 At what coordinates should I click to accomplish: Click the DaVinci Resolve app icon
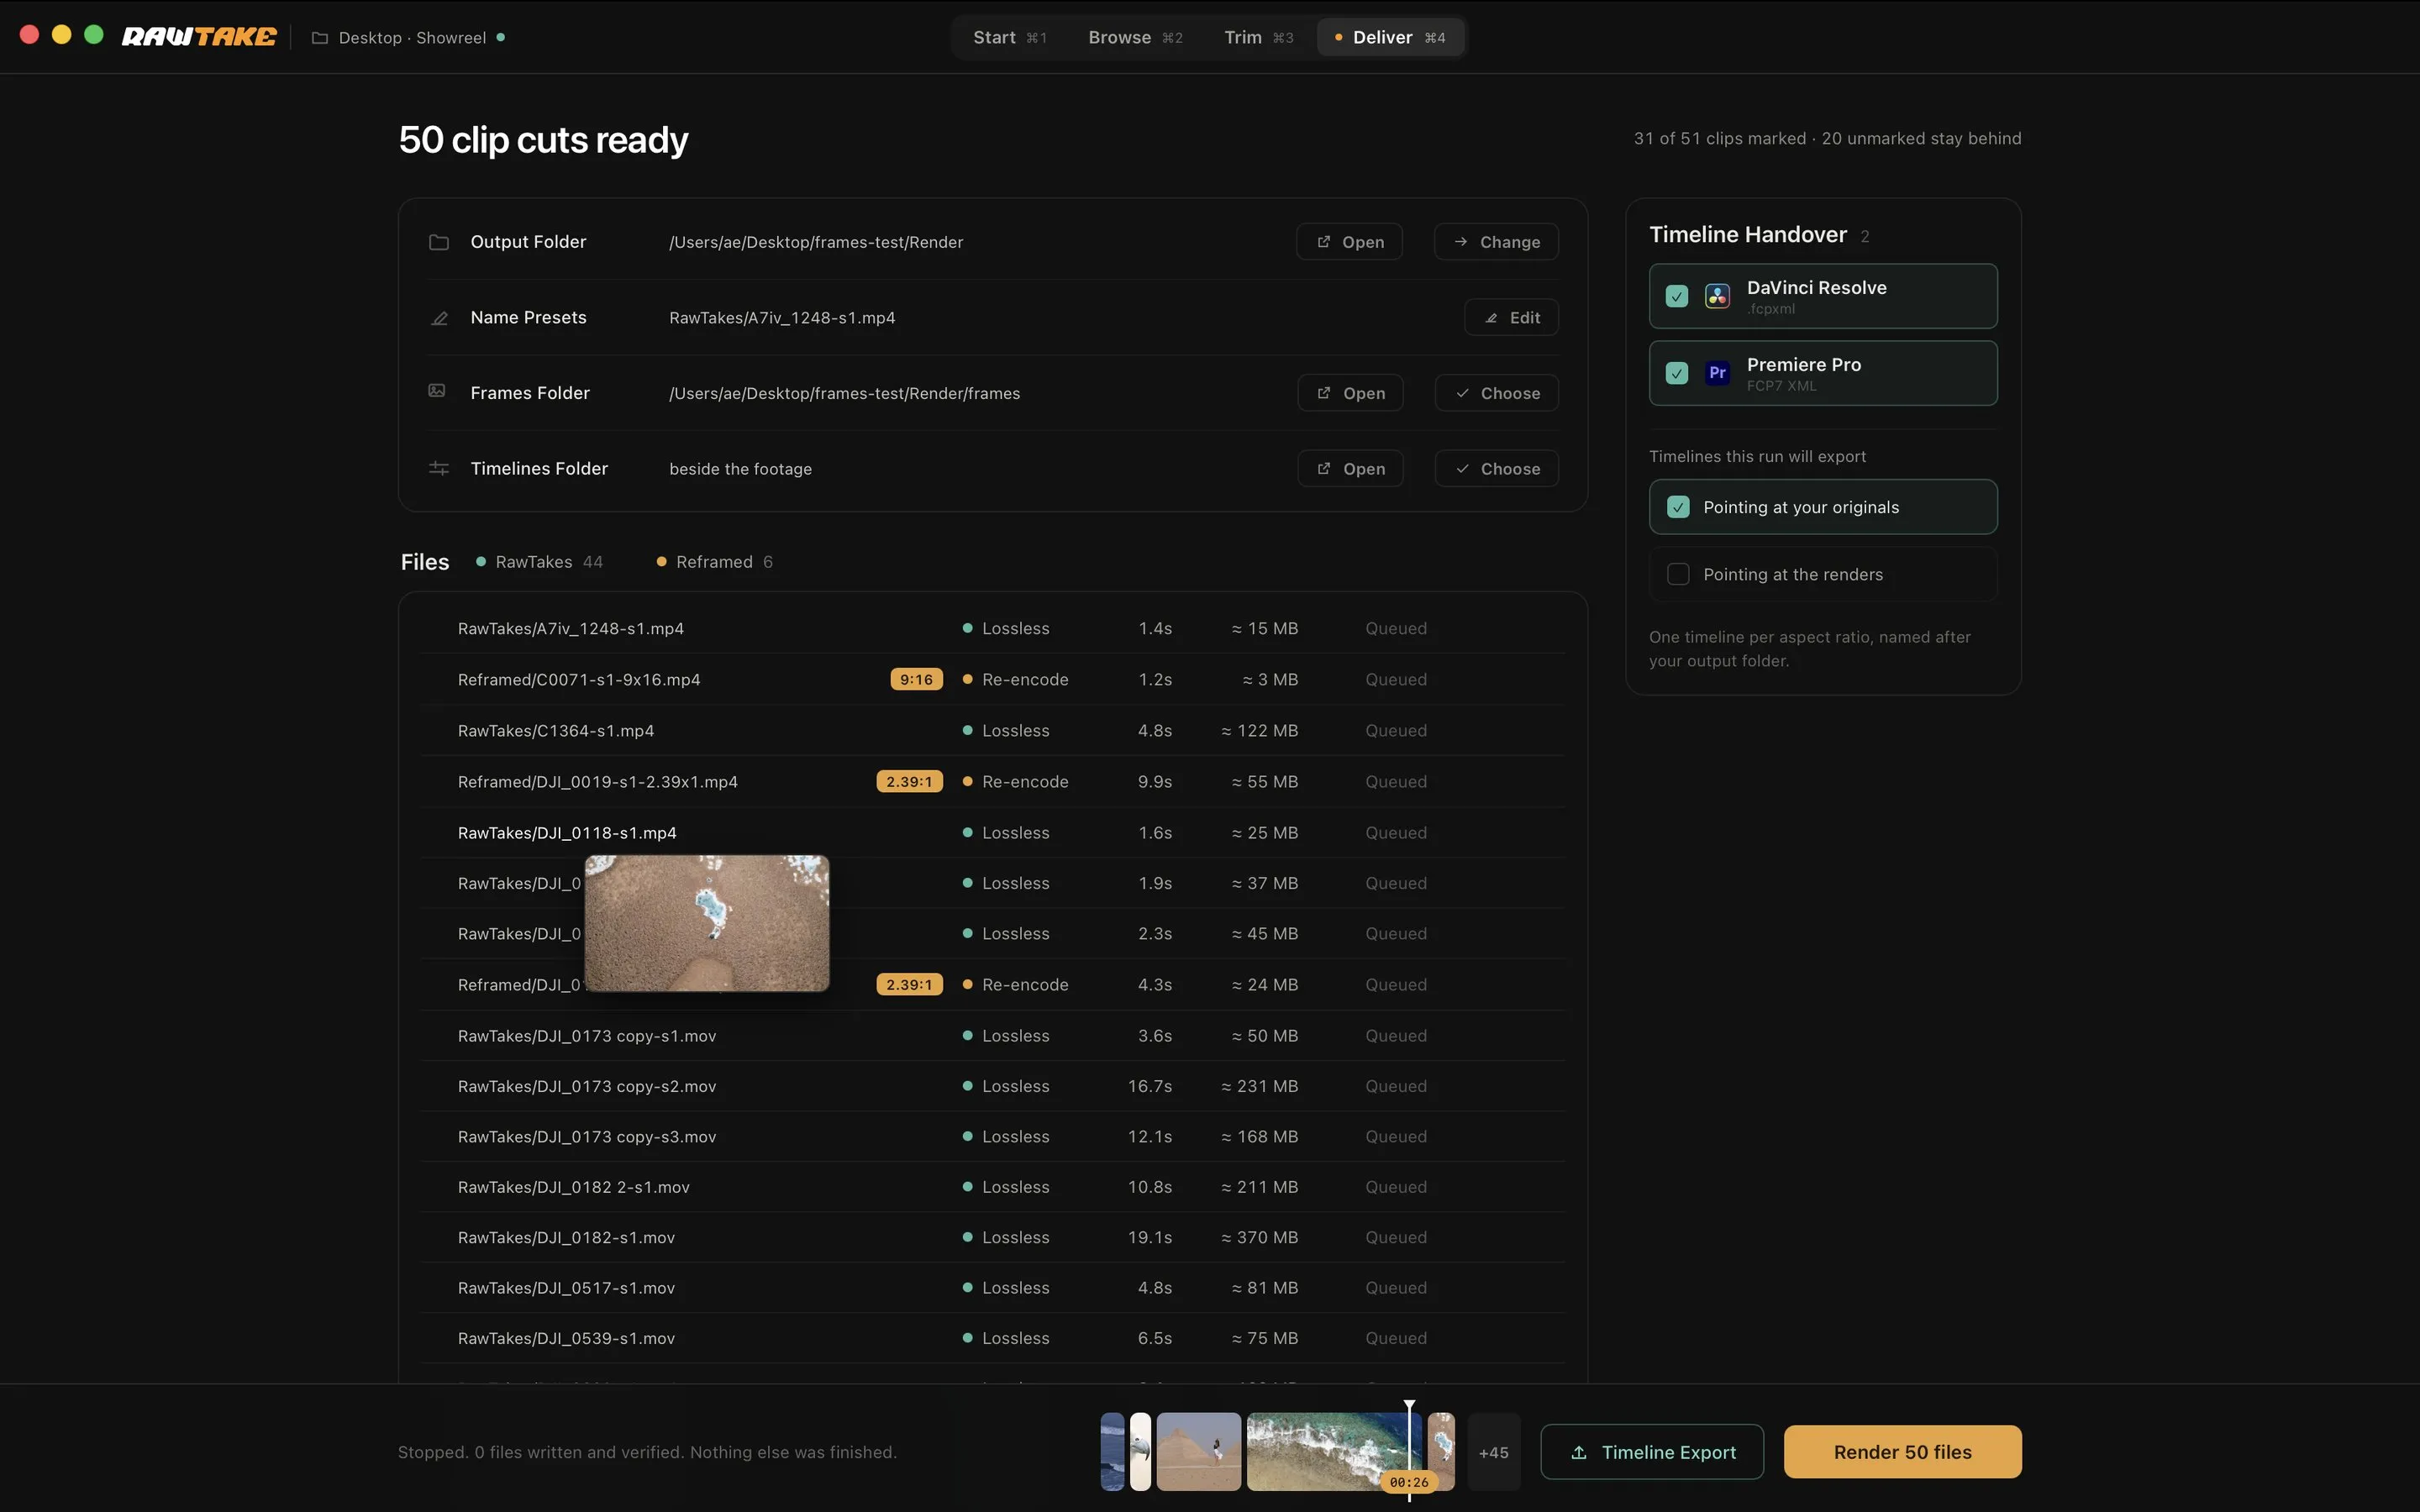1717,296
